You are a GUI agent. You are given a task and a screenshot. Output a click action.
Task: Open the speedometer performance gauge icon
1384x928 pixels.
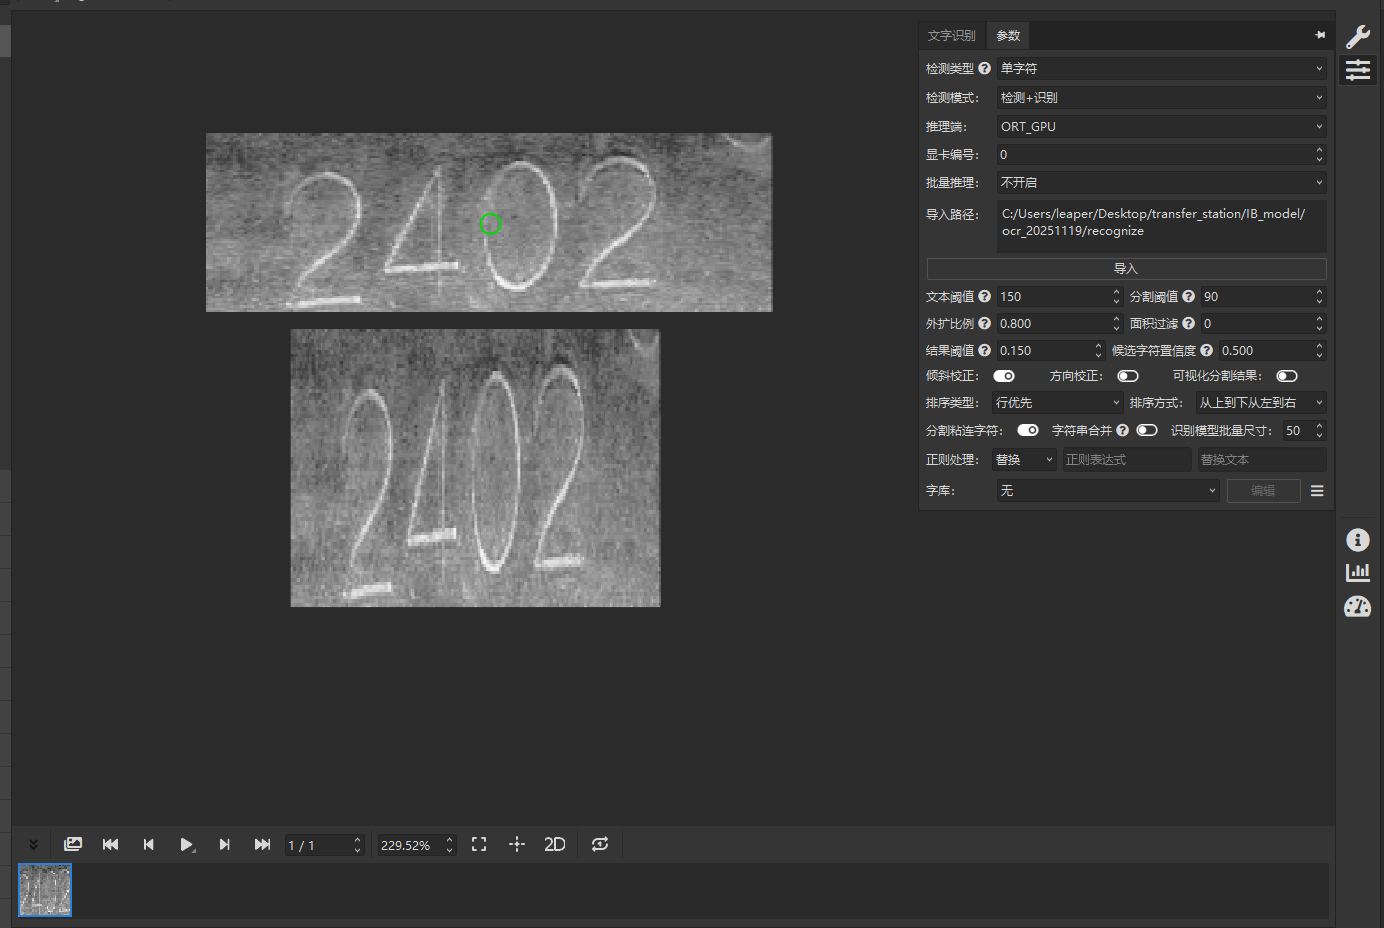(x=1357, y=606)
